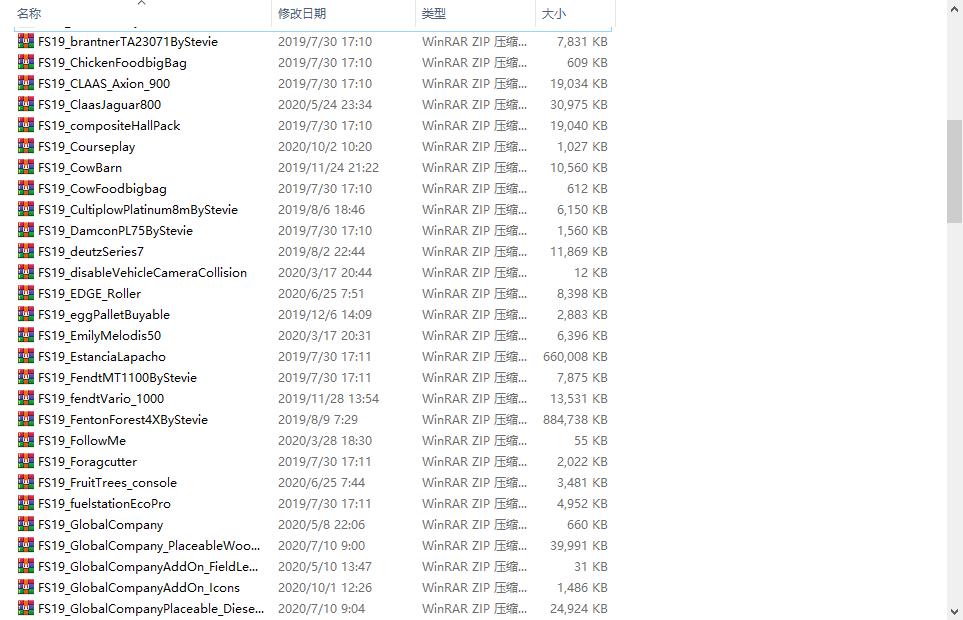This screenshot has width=963, height=620.
Task: Sort files by the 名称 column header
Action: coord(30,14)
